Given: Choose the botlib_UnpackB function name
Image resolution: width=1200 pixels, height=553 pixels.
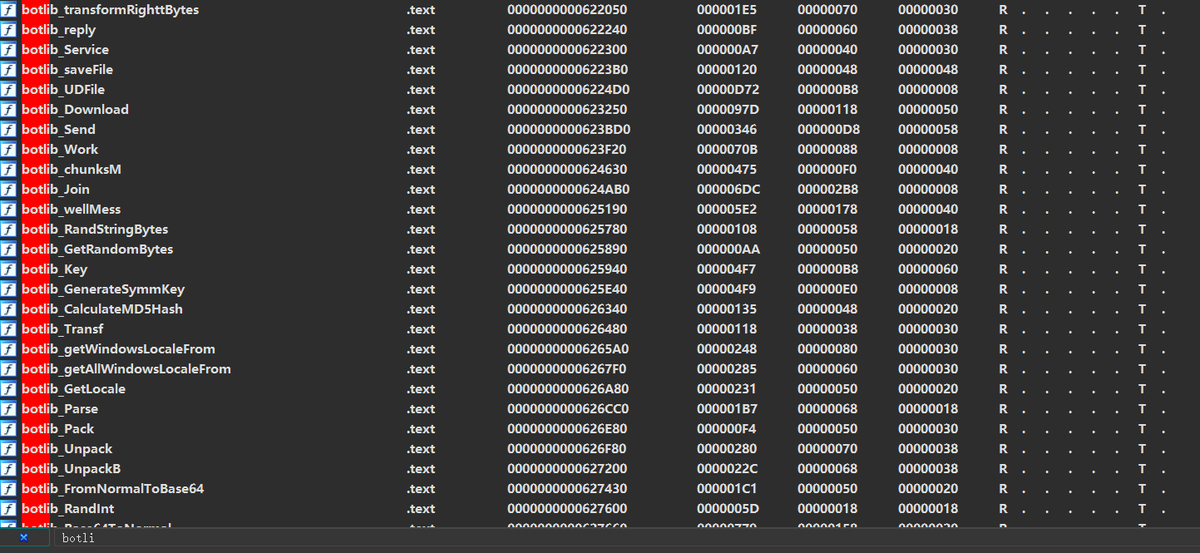Looking at the screenshot, I should [x=71, y=469].
